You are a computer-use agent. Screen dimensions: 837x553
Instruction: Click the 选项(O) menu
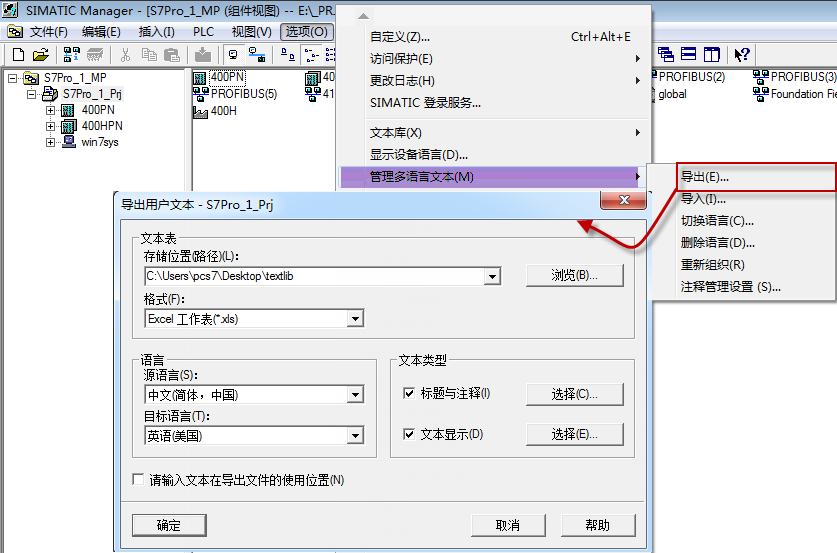pyautogui.click(x=307, y=32)
